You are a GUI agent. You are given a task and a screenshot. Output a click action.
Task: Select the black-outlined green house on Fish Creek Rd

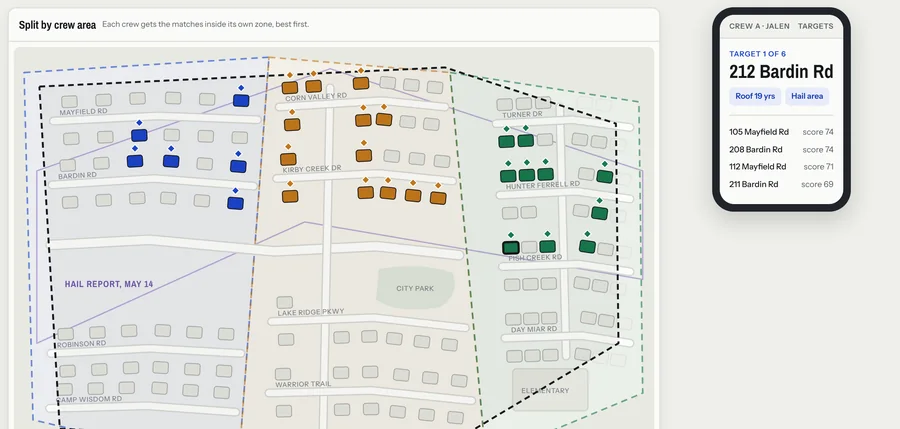pos(511,248)
